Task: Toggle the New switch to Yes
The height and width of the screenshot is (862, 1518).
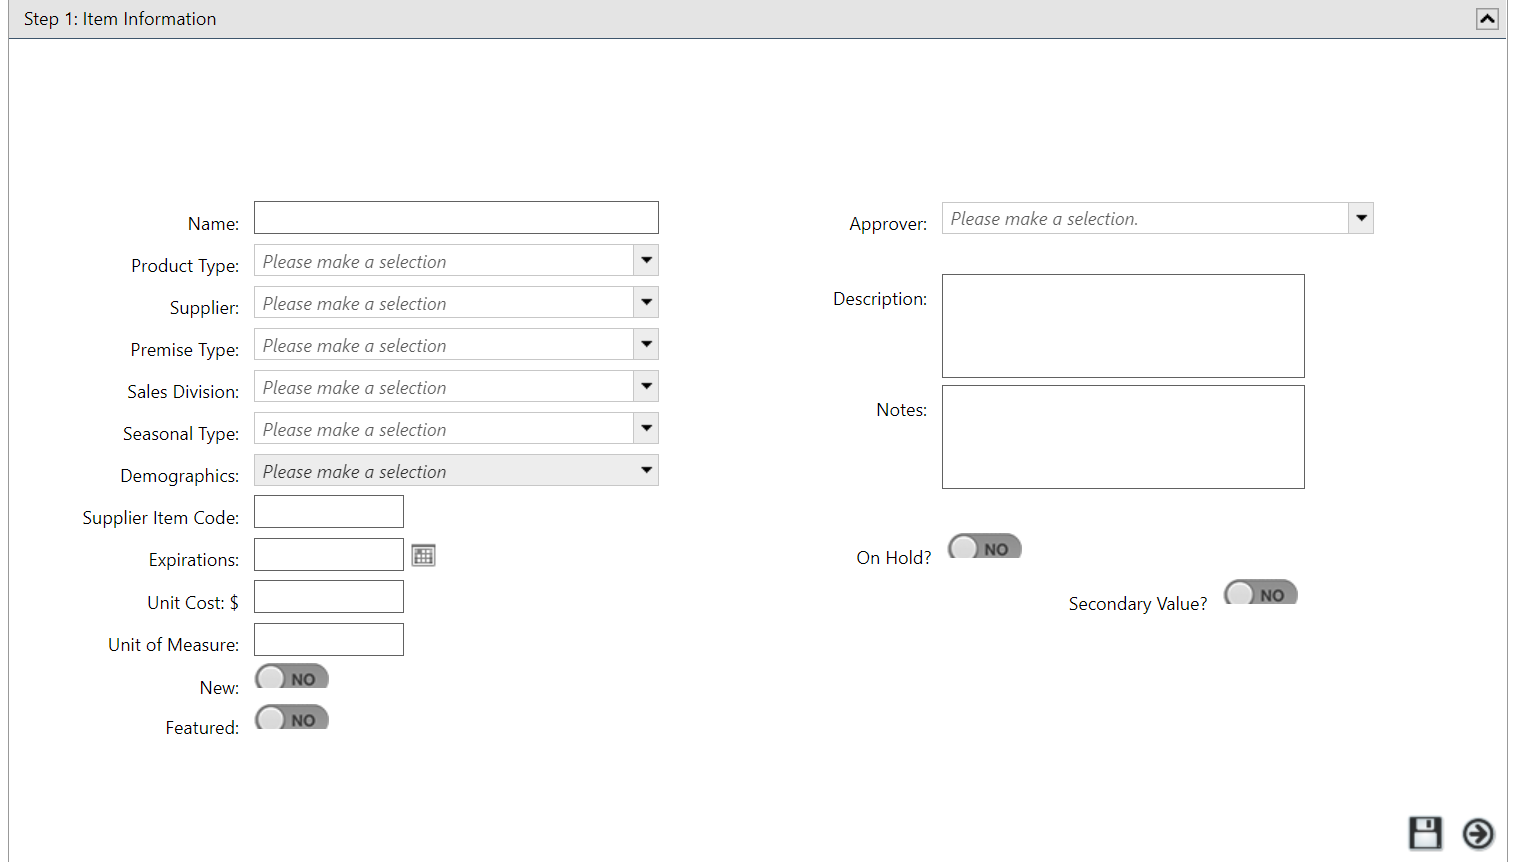Action: [x=291, y=677]
